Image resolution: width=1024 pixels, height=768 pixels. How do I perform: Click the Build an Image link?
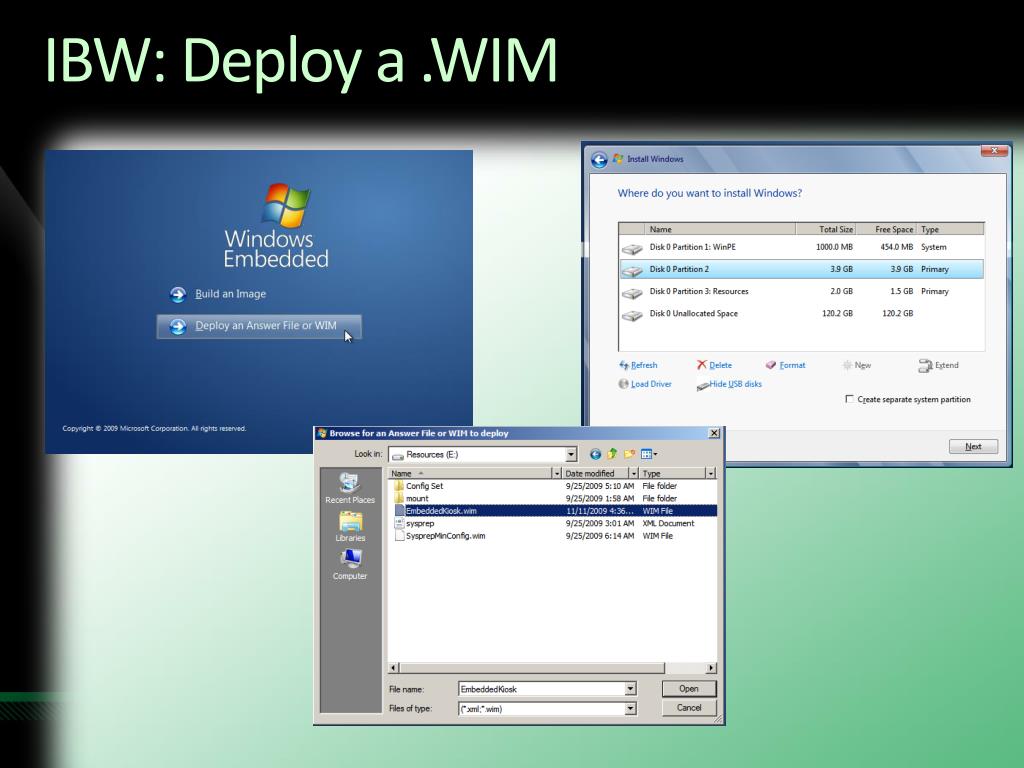pos(231,294)
